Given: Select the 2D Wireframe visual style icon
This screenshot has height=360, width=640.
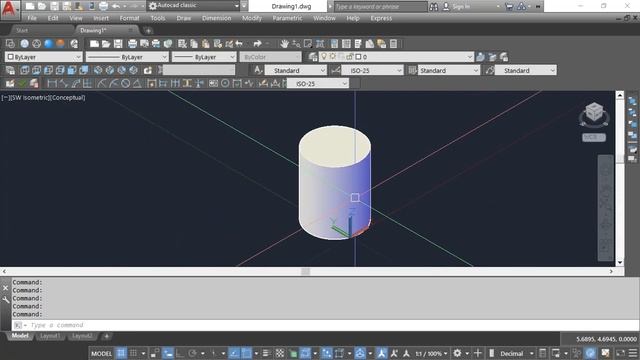Looking at the screenshot, I should (x=10, y=44).
